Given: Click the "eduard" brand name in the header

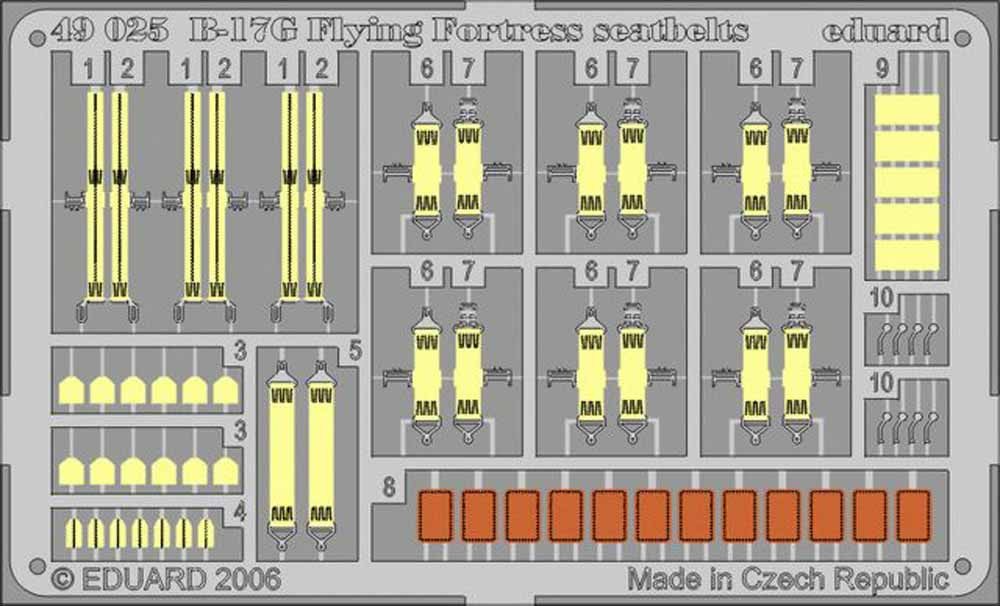Looking at the screenshot, I should tap(885, 30).
